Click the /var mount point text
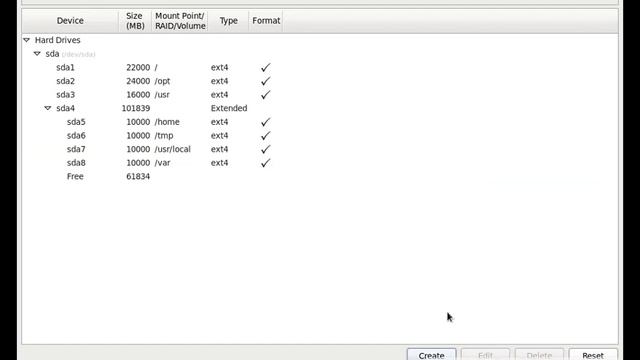 162,162
